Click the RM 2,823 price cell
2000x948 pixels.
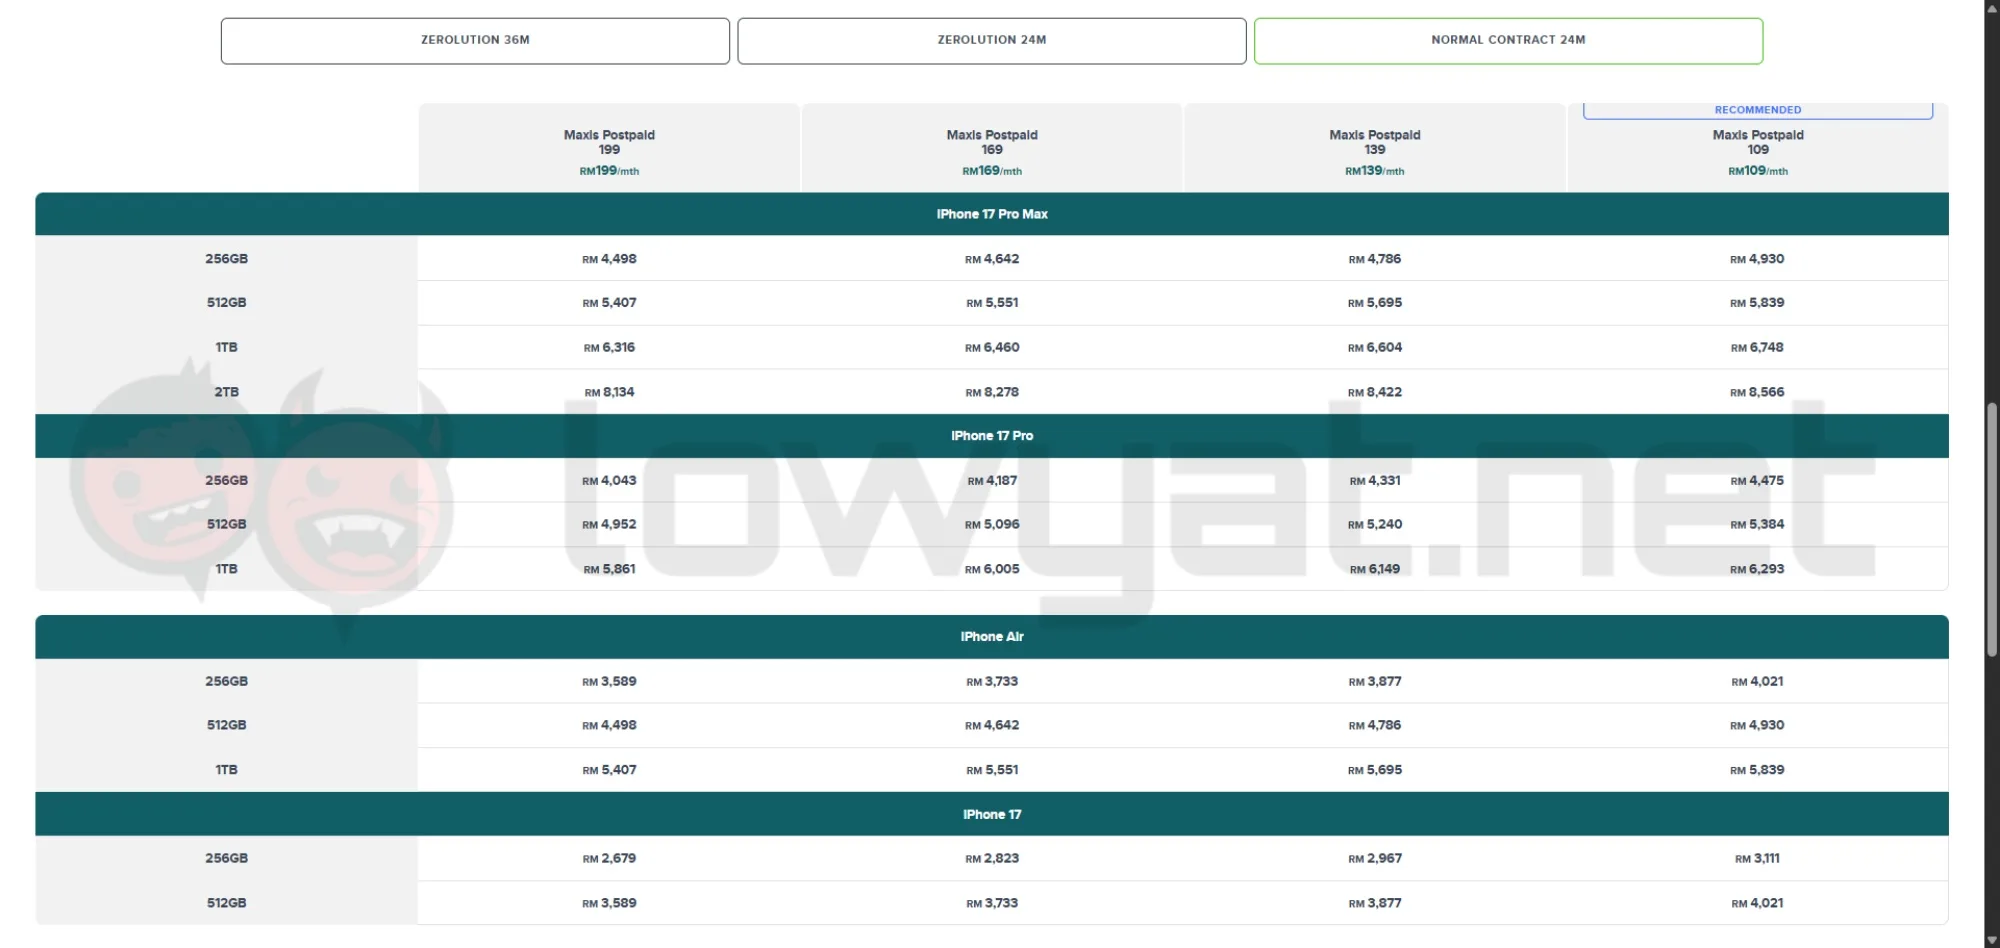pos(992,859)
